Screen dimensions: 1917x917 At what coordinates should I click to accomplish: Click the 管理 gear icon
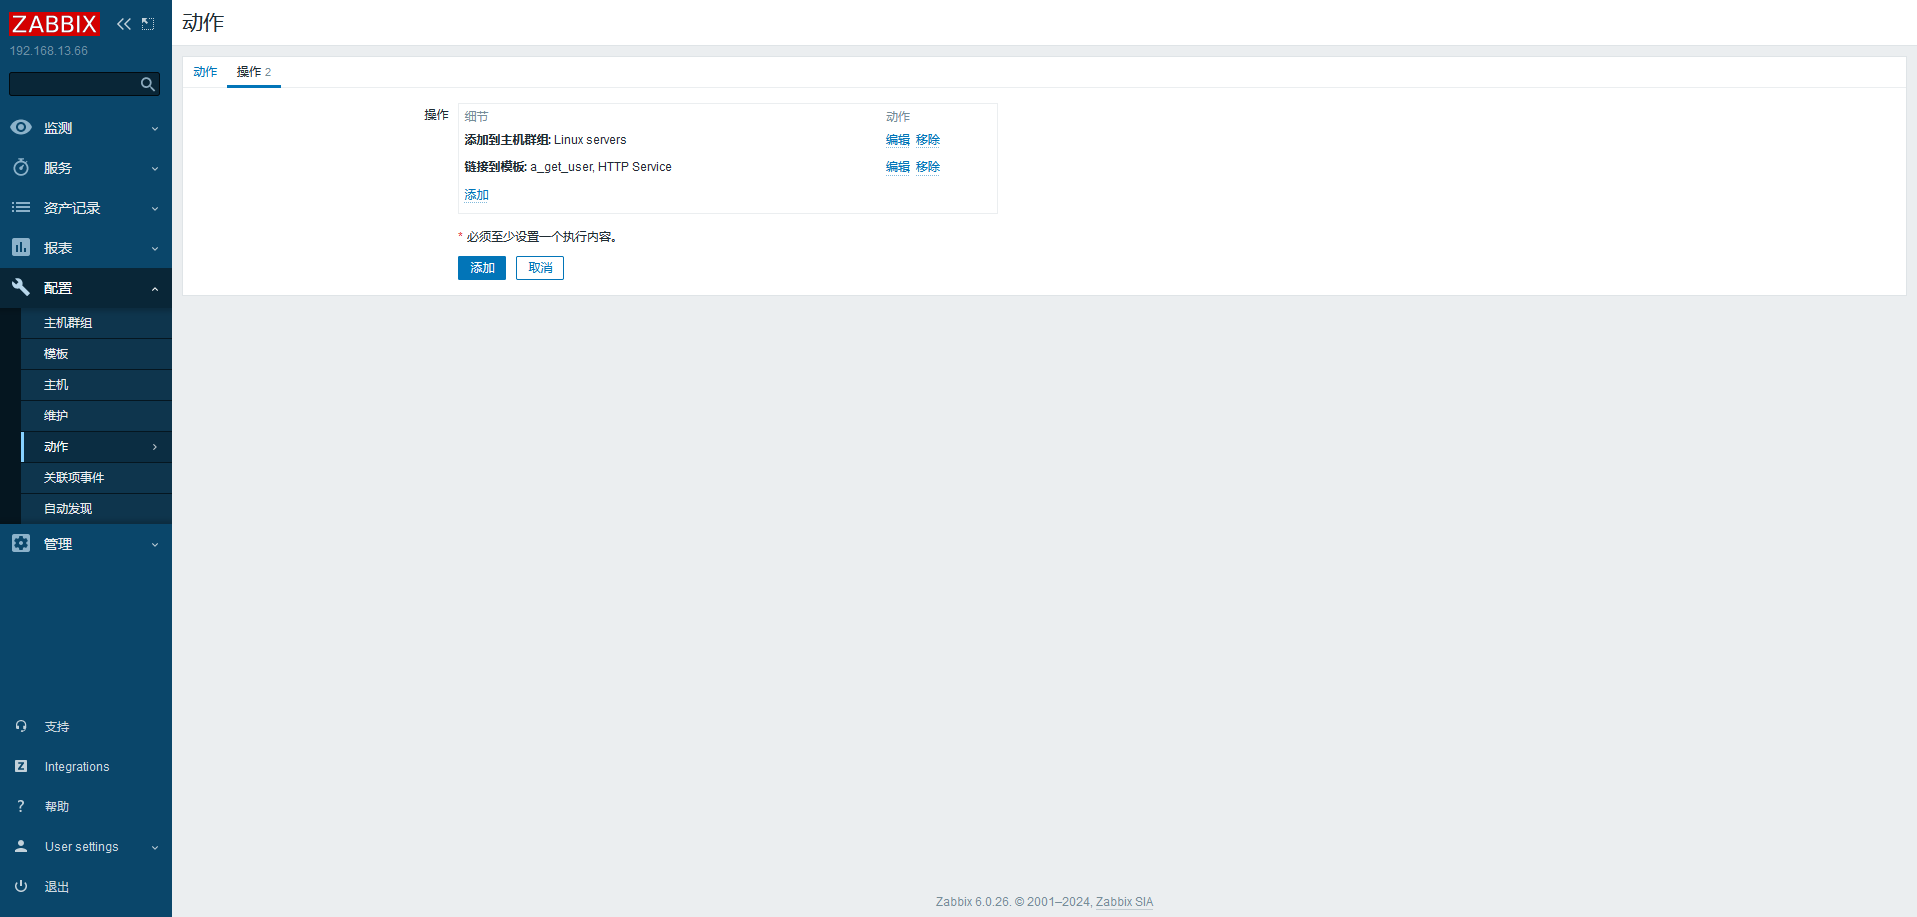click(21, 543)
